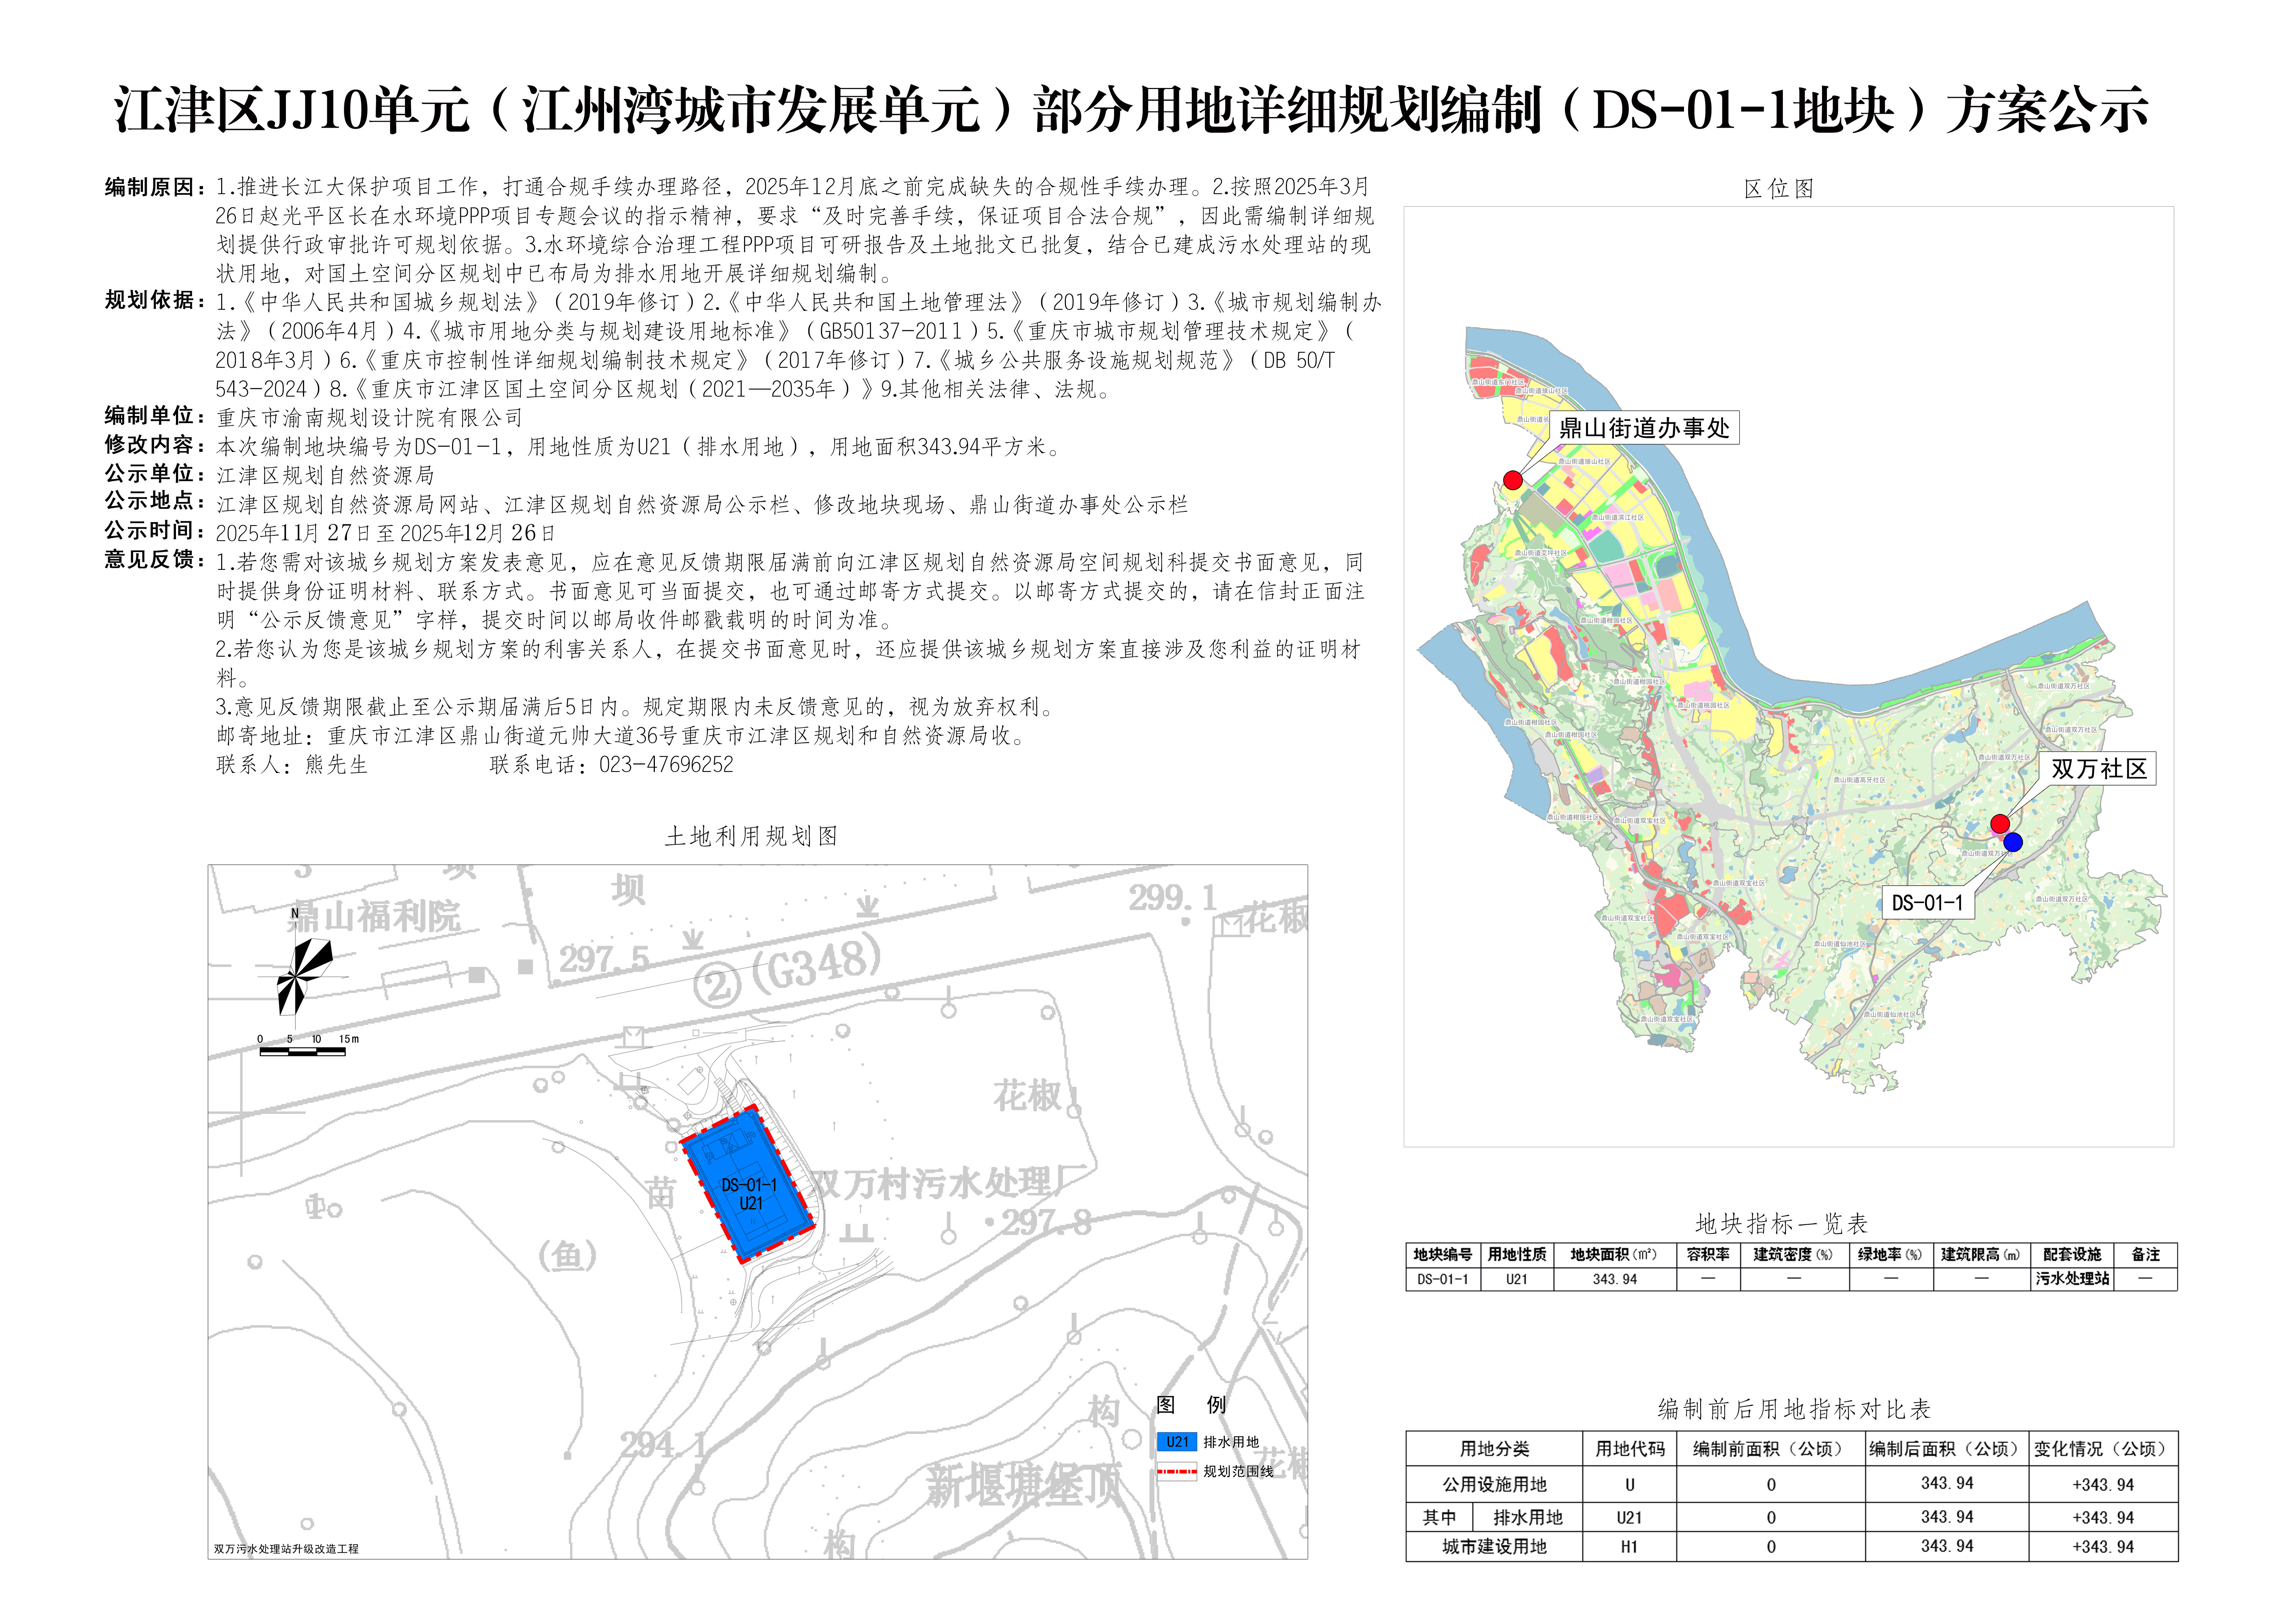Viewport: 2296px width, 1622px height.
Task: Click the 地块指标一览表 table title
Action: click(x=1781, y=1223)
